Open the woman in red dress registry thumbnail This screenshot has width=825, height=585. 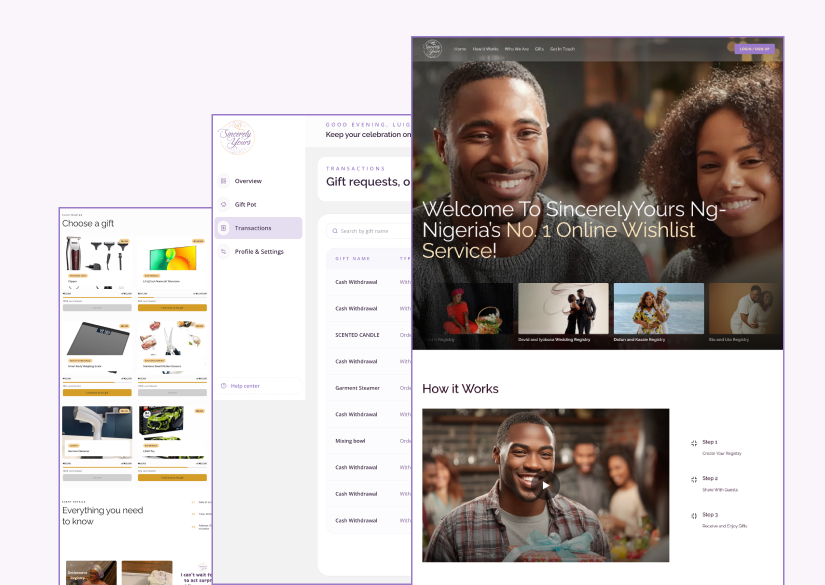[468, 308]
